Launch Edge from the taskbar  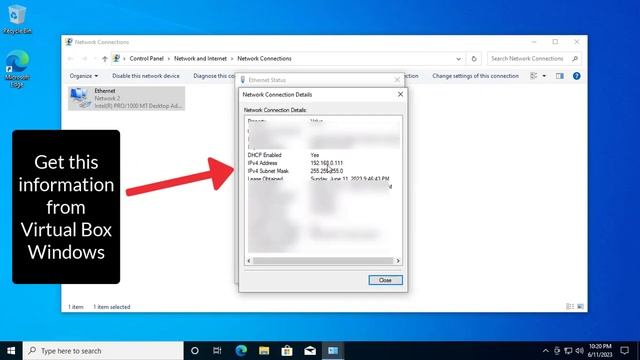[241, 351]
